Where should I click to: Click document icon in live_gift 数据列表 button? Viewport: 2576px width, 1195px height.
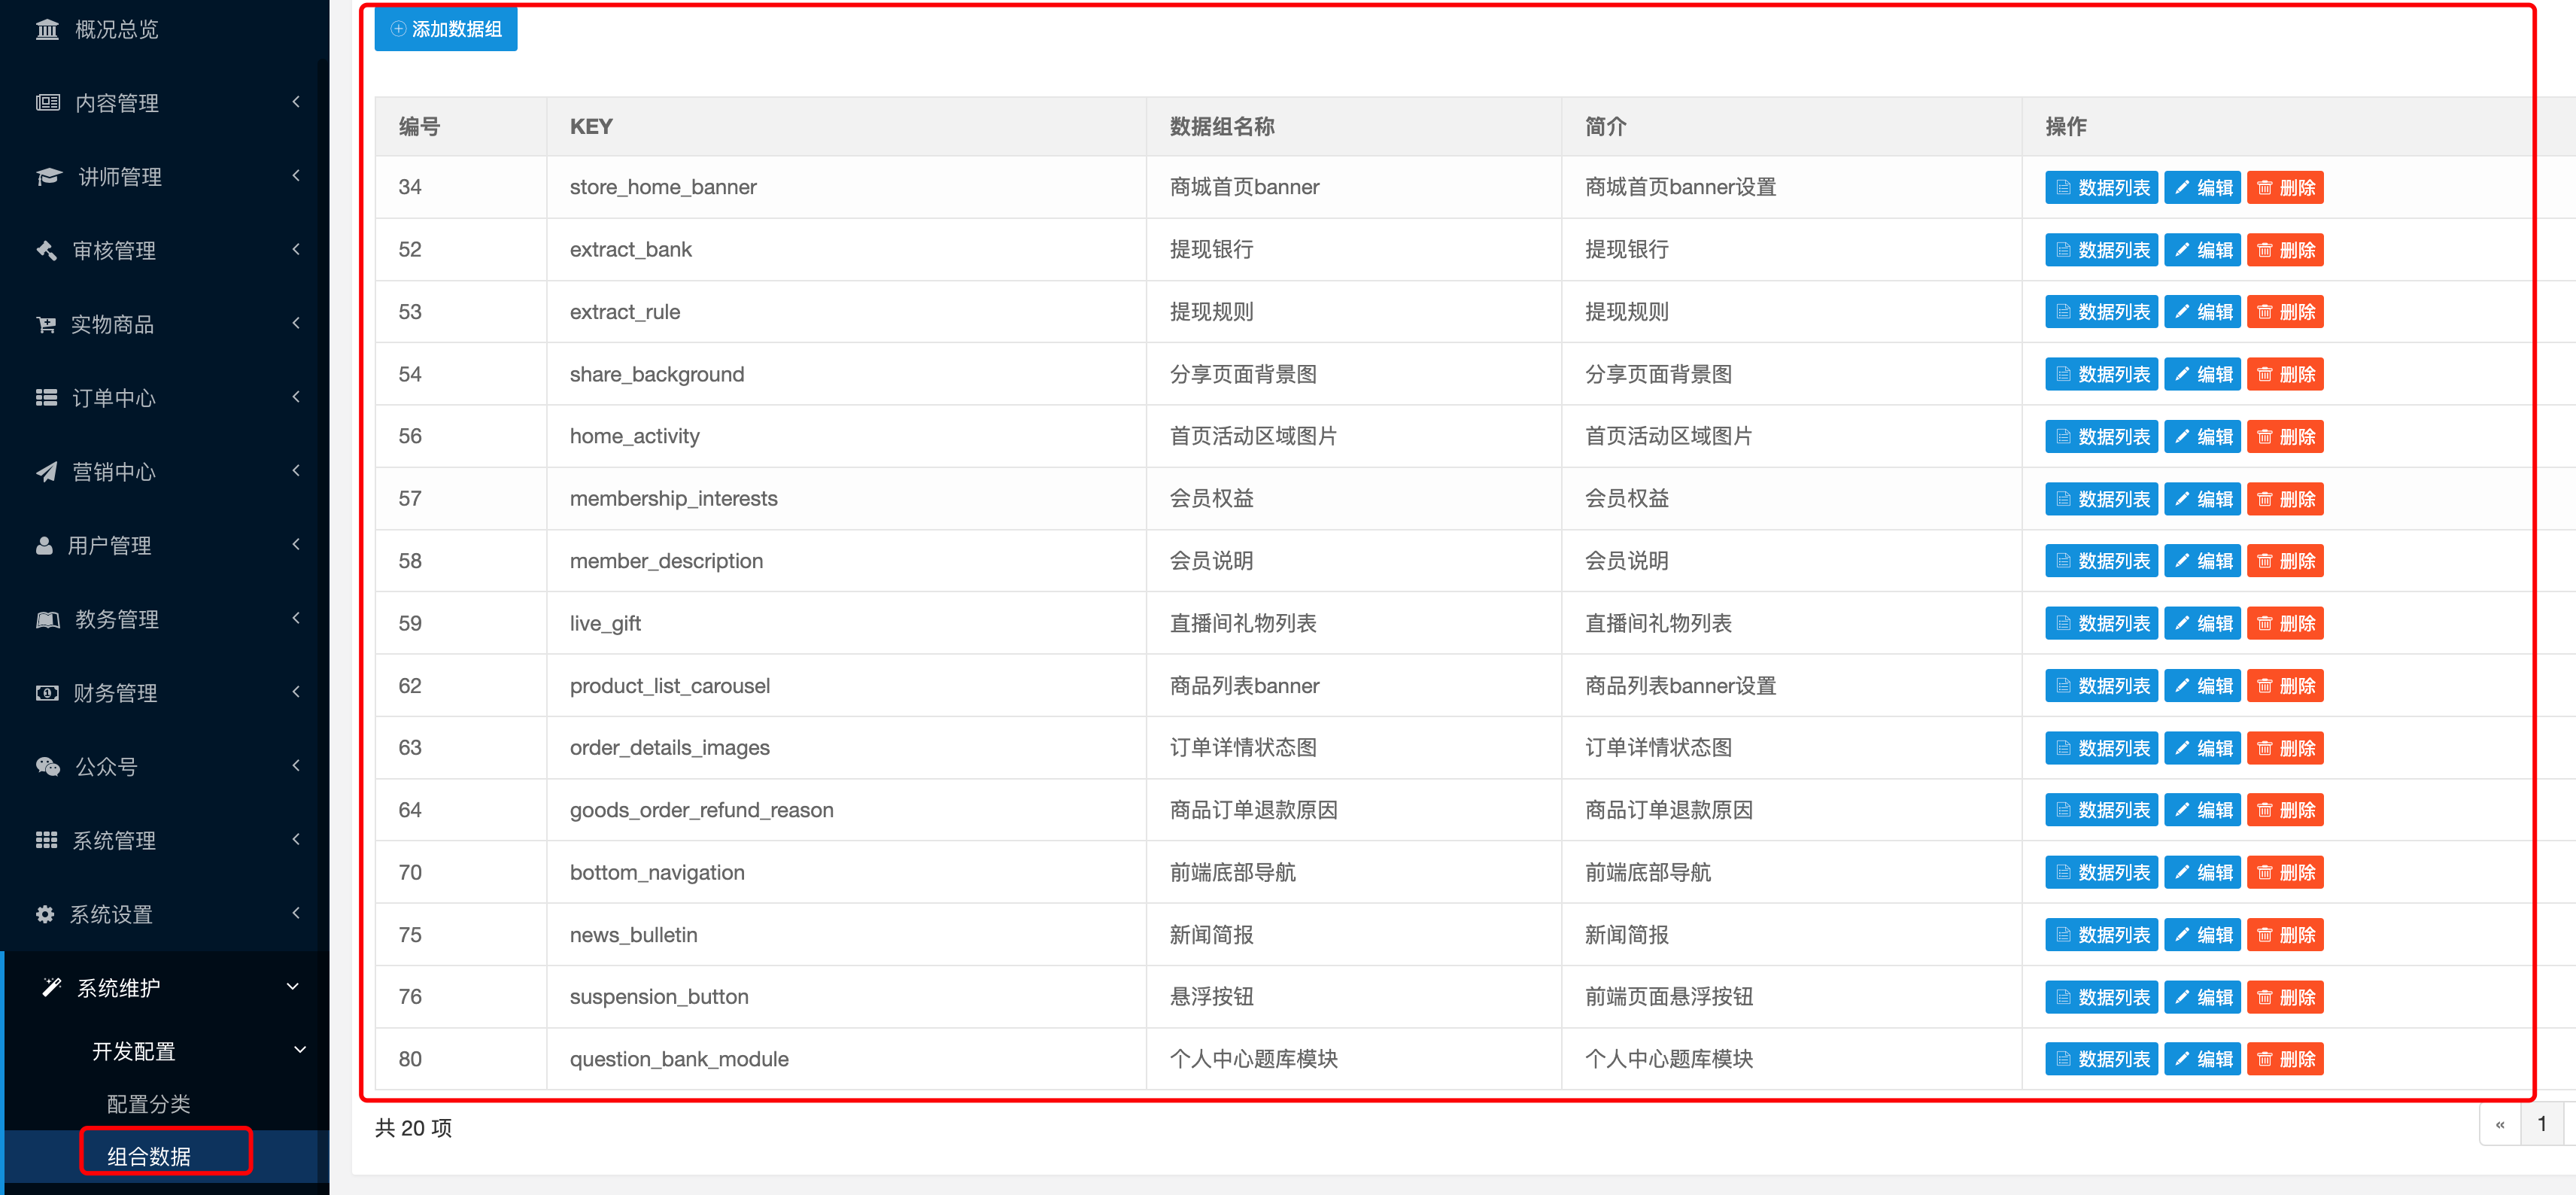[2063, 623]
